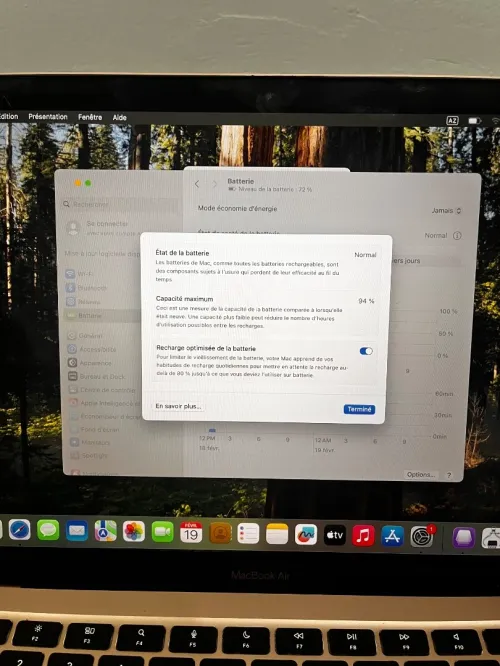Click En savoir plus button
The image size is (500, 666).
tap(178, 406)
